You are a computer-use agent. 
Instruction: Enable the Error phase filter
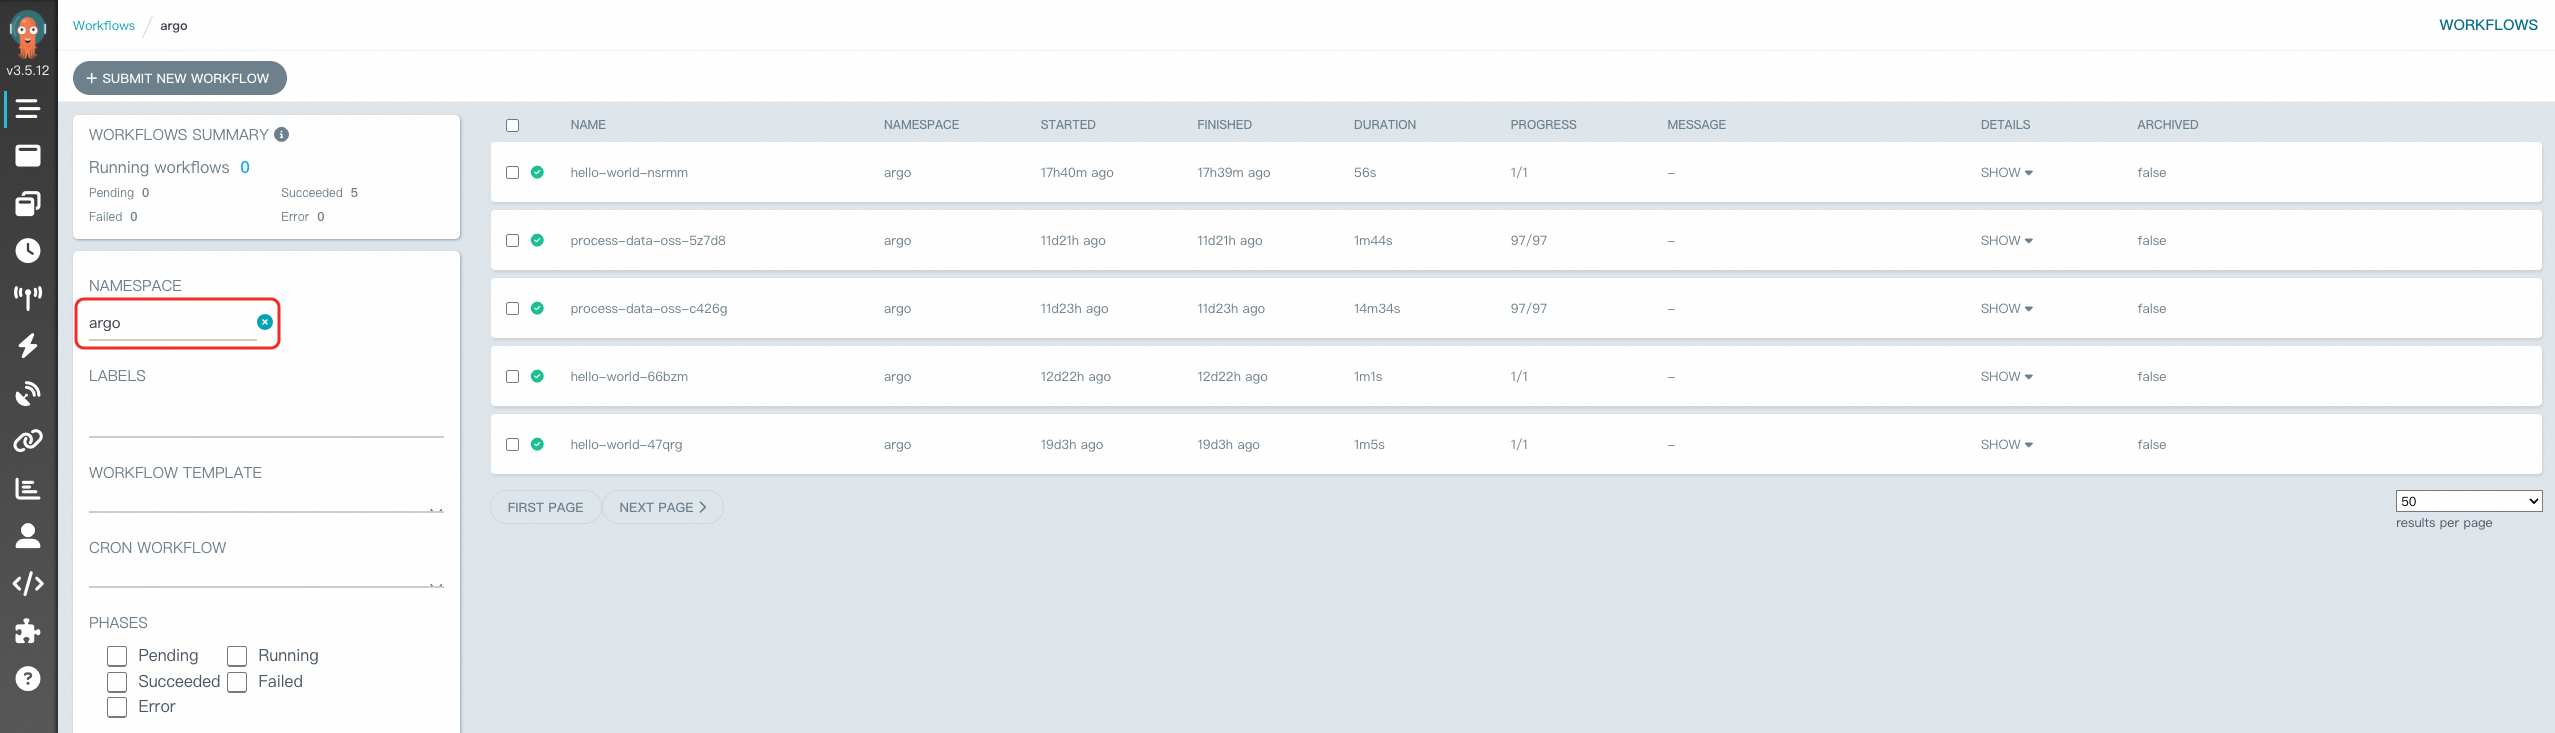(x=117, y=707)
